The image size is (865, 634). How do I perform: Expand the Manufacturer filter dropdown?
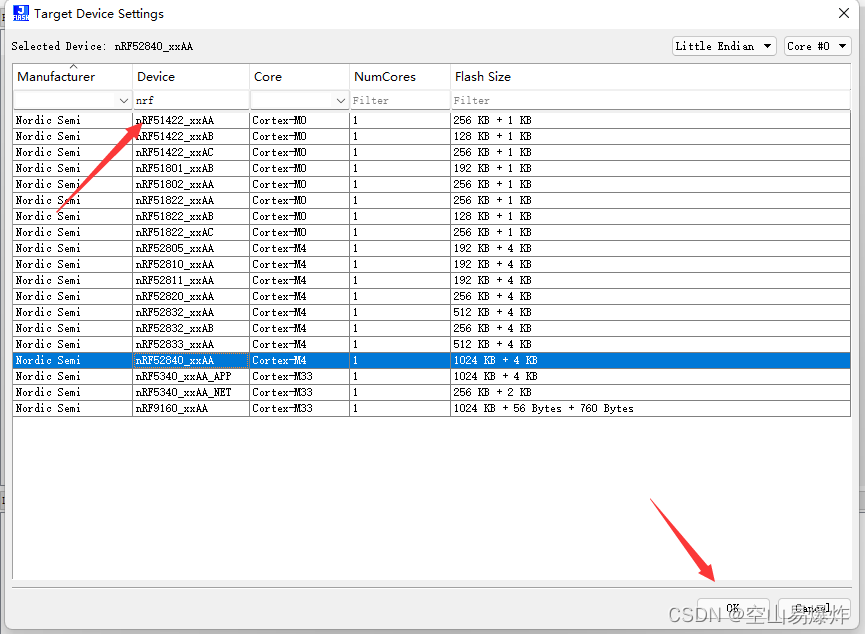124,100
